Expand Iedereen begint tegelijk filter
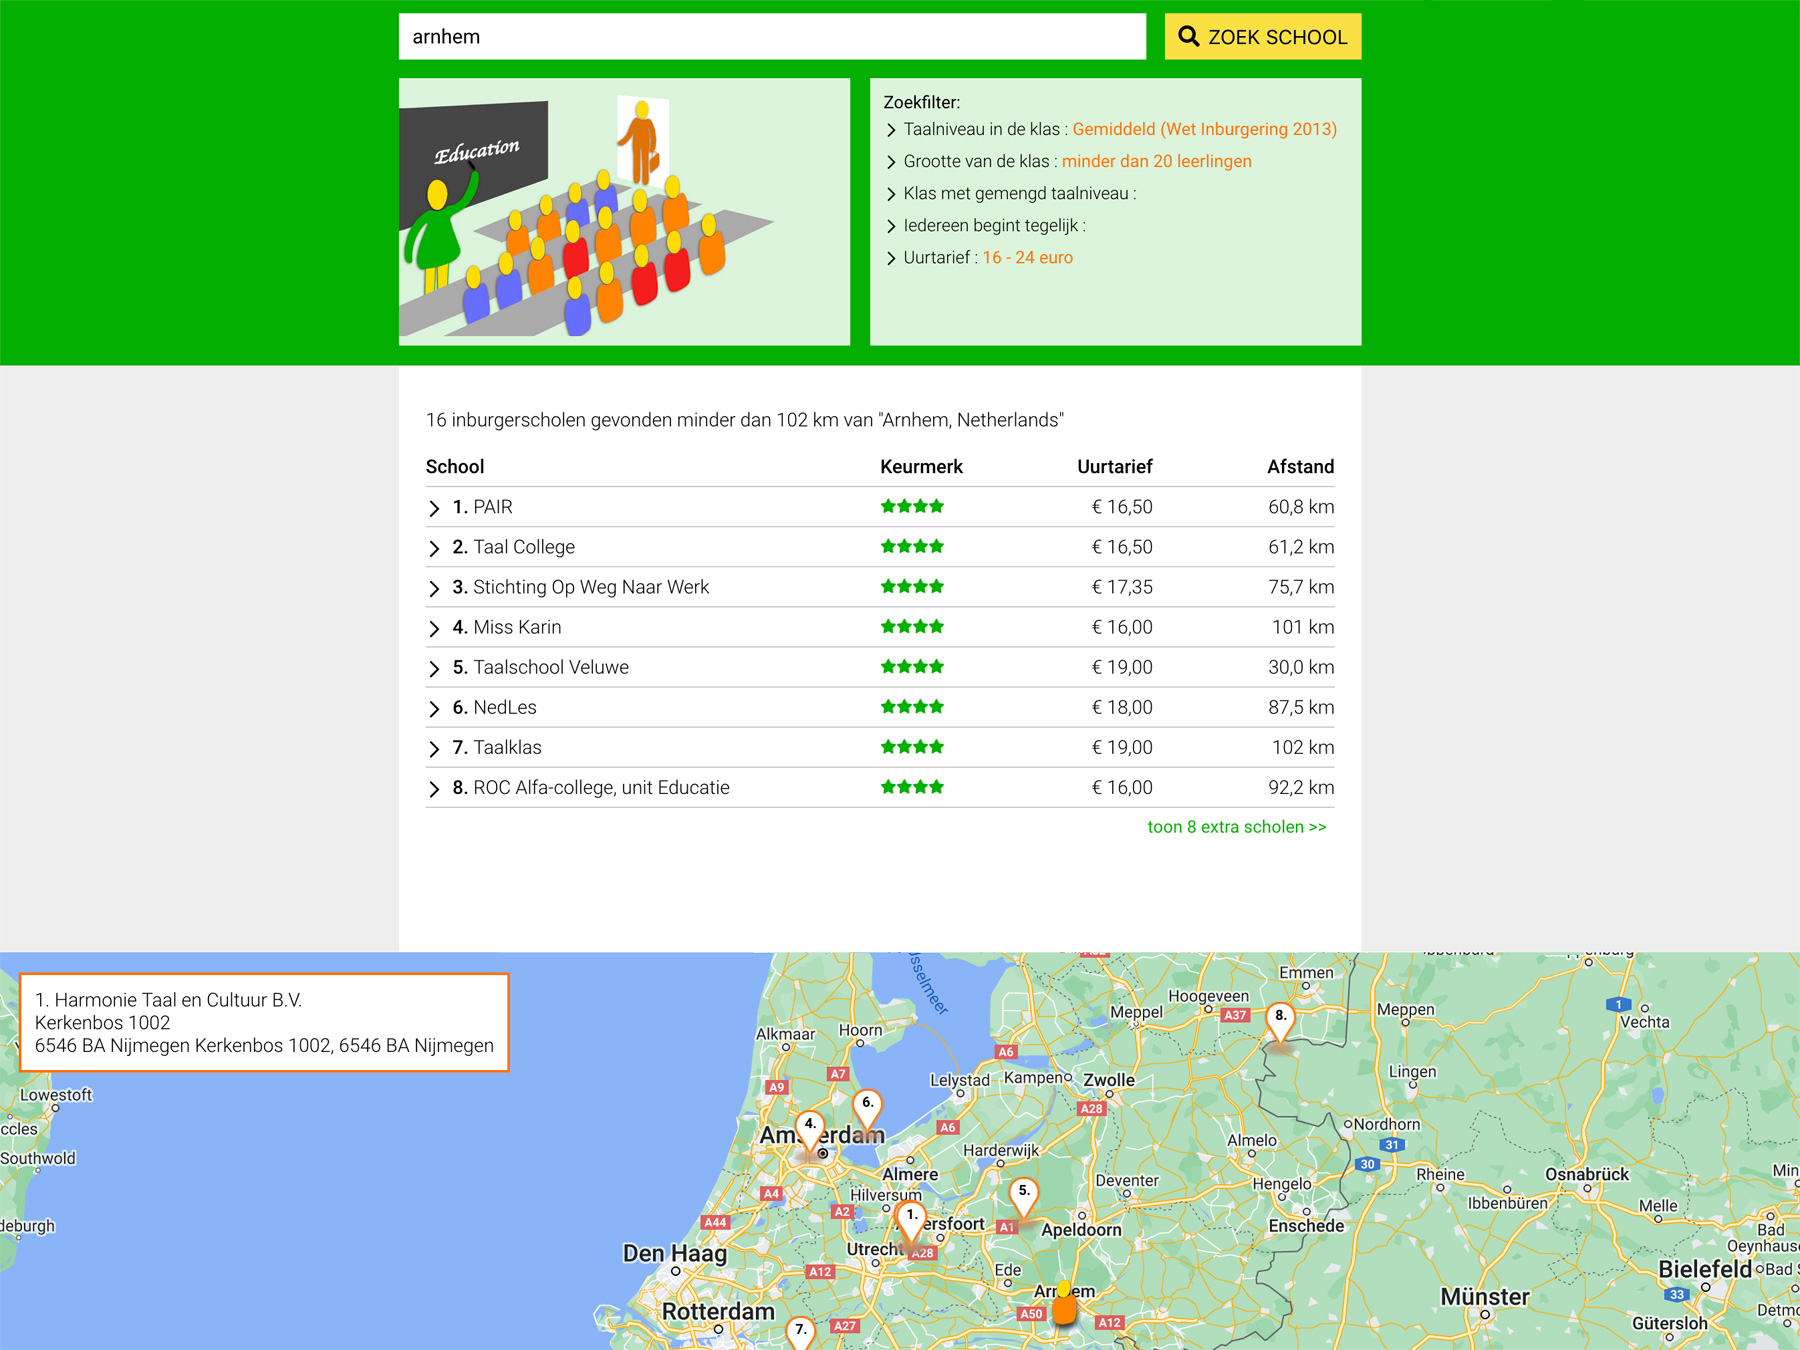1800x1350 pixels. click(x=891, y=226)
